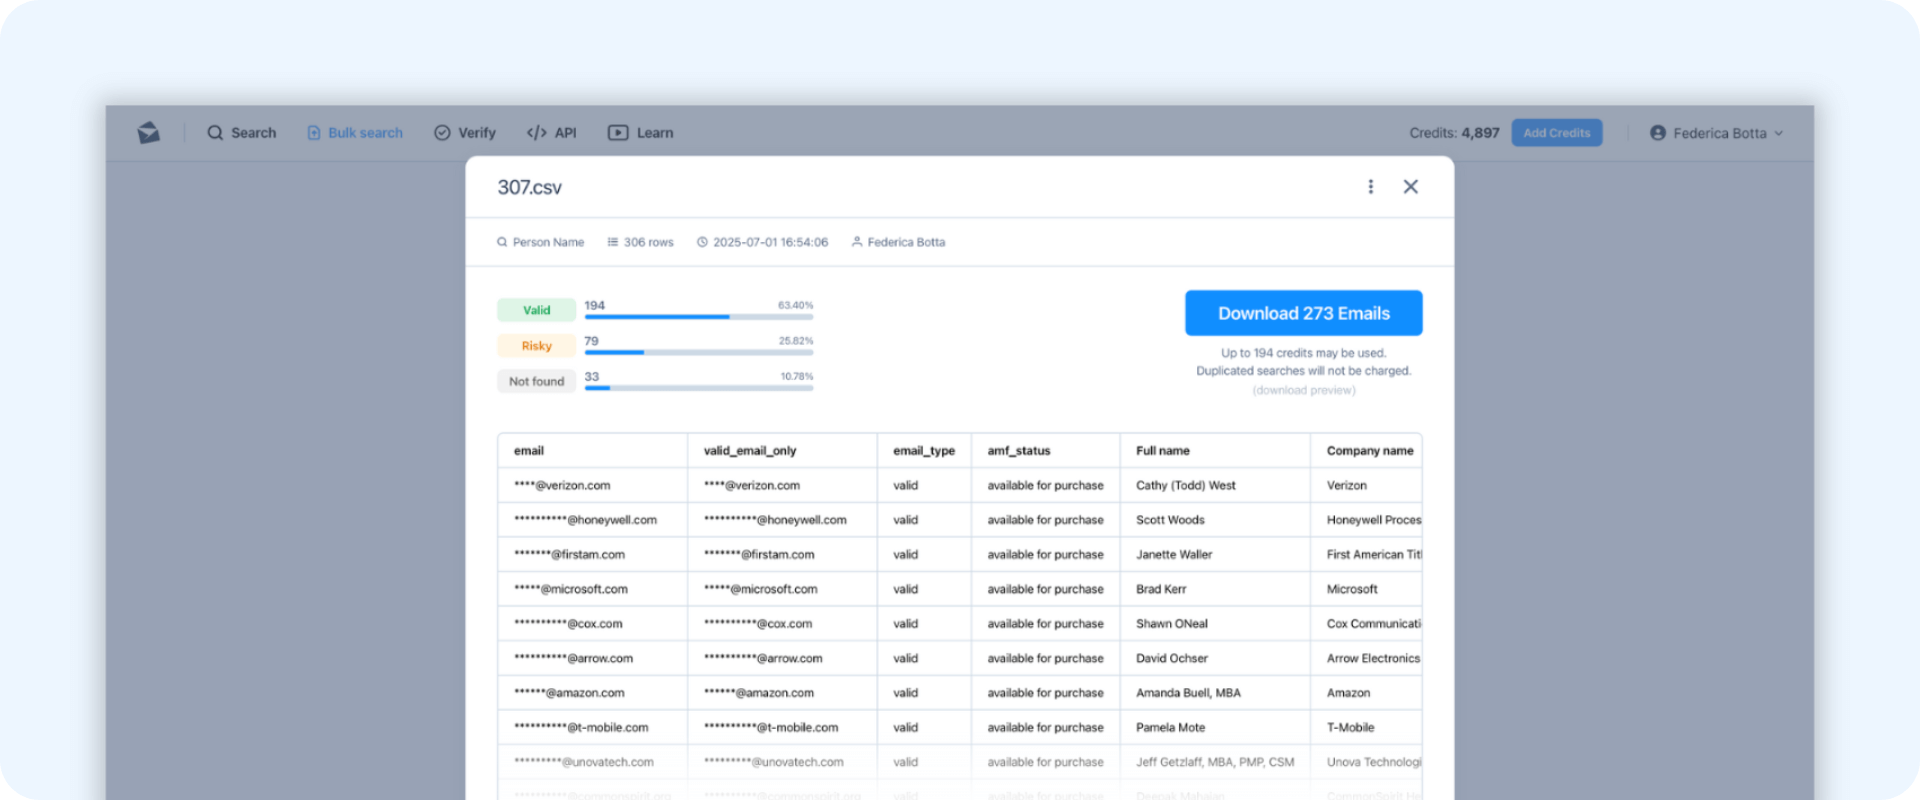1920x800 pixels.
Task: Expand the Federica Botta account dropdown
Action: 1717,132
